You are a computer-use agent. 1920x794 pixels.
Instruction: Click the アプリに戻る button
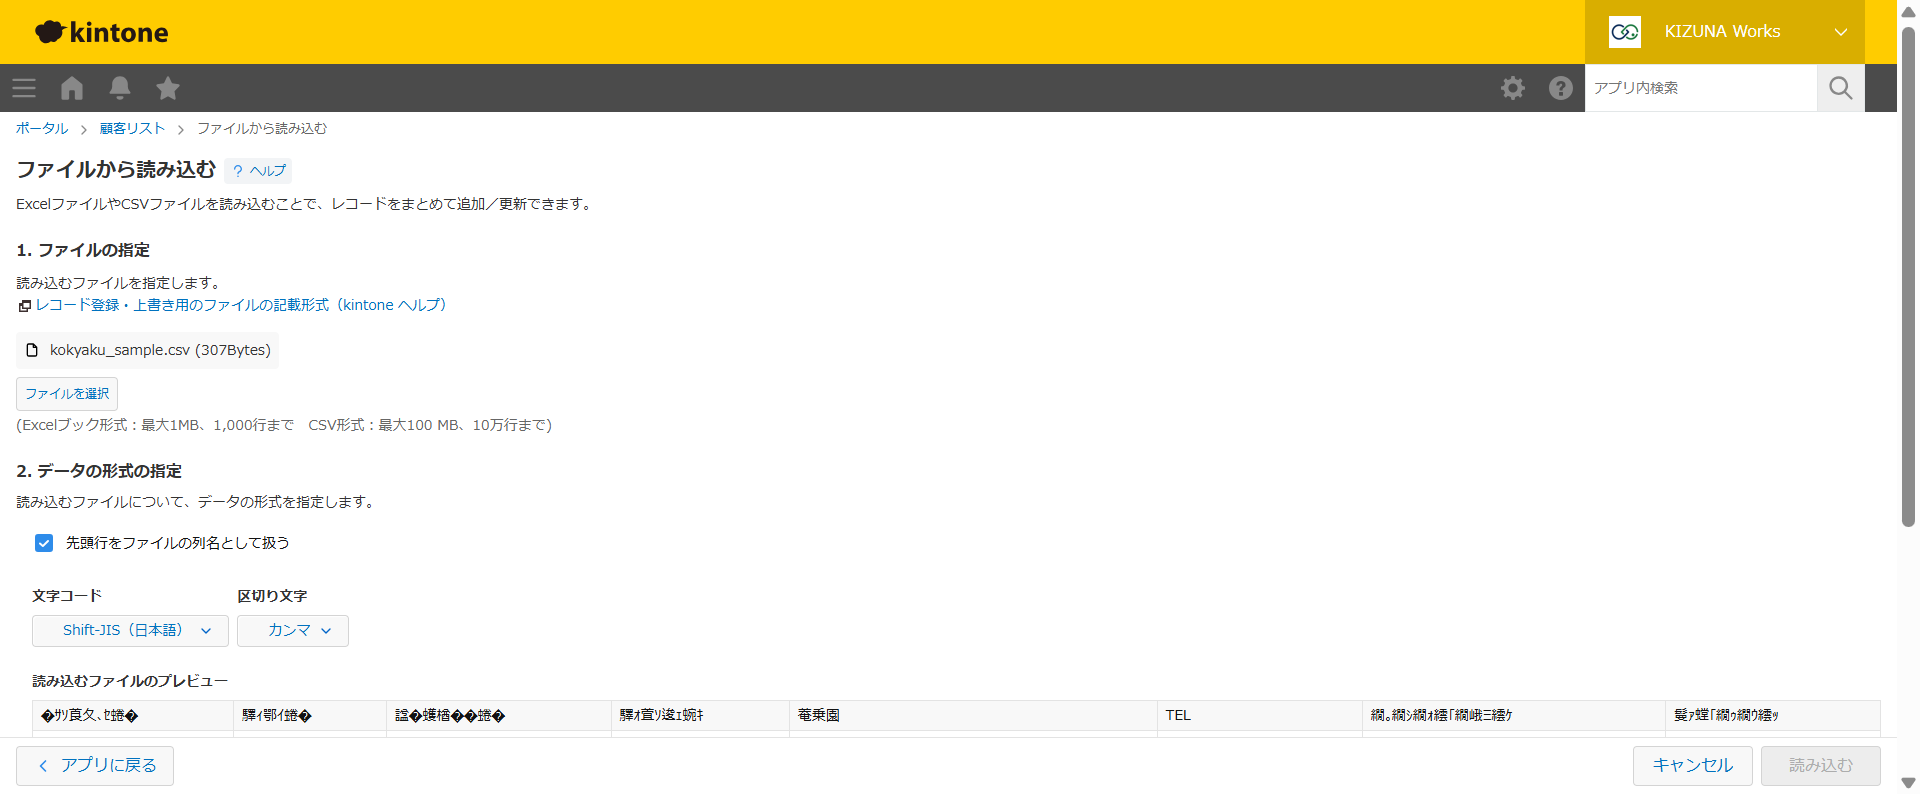coord(95,766)
